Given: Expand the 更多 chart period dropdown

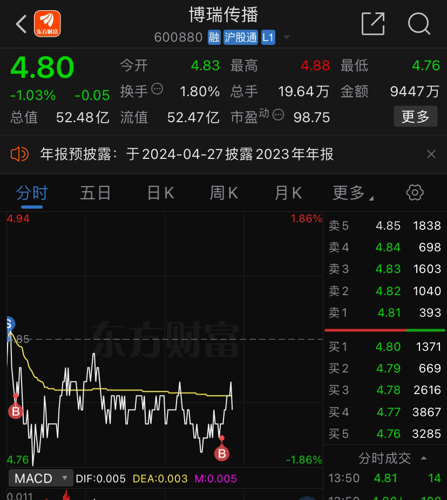Looking at the screenshot, I should 353,193.
